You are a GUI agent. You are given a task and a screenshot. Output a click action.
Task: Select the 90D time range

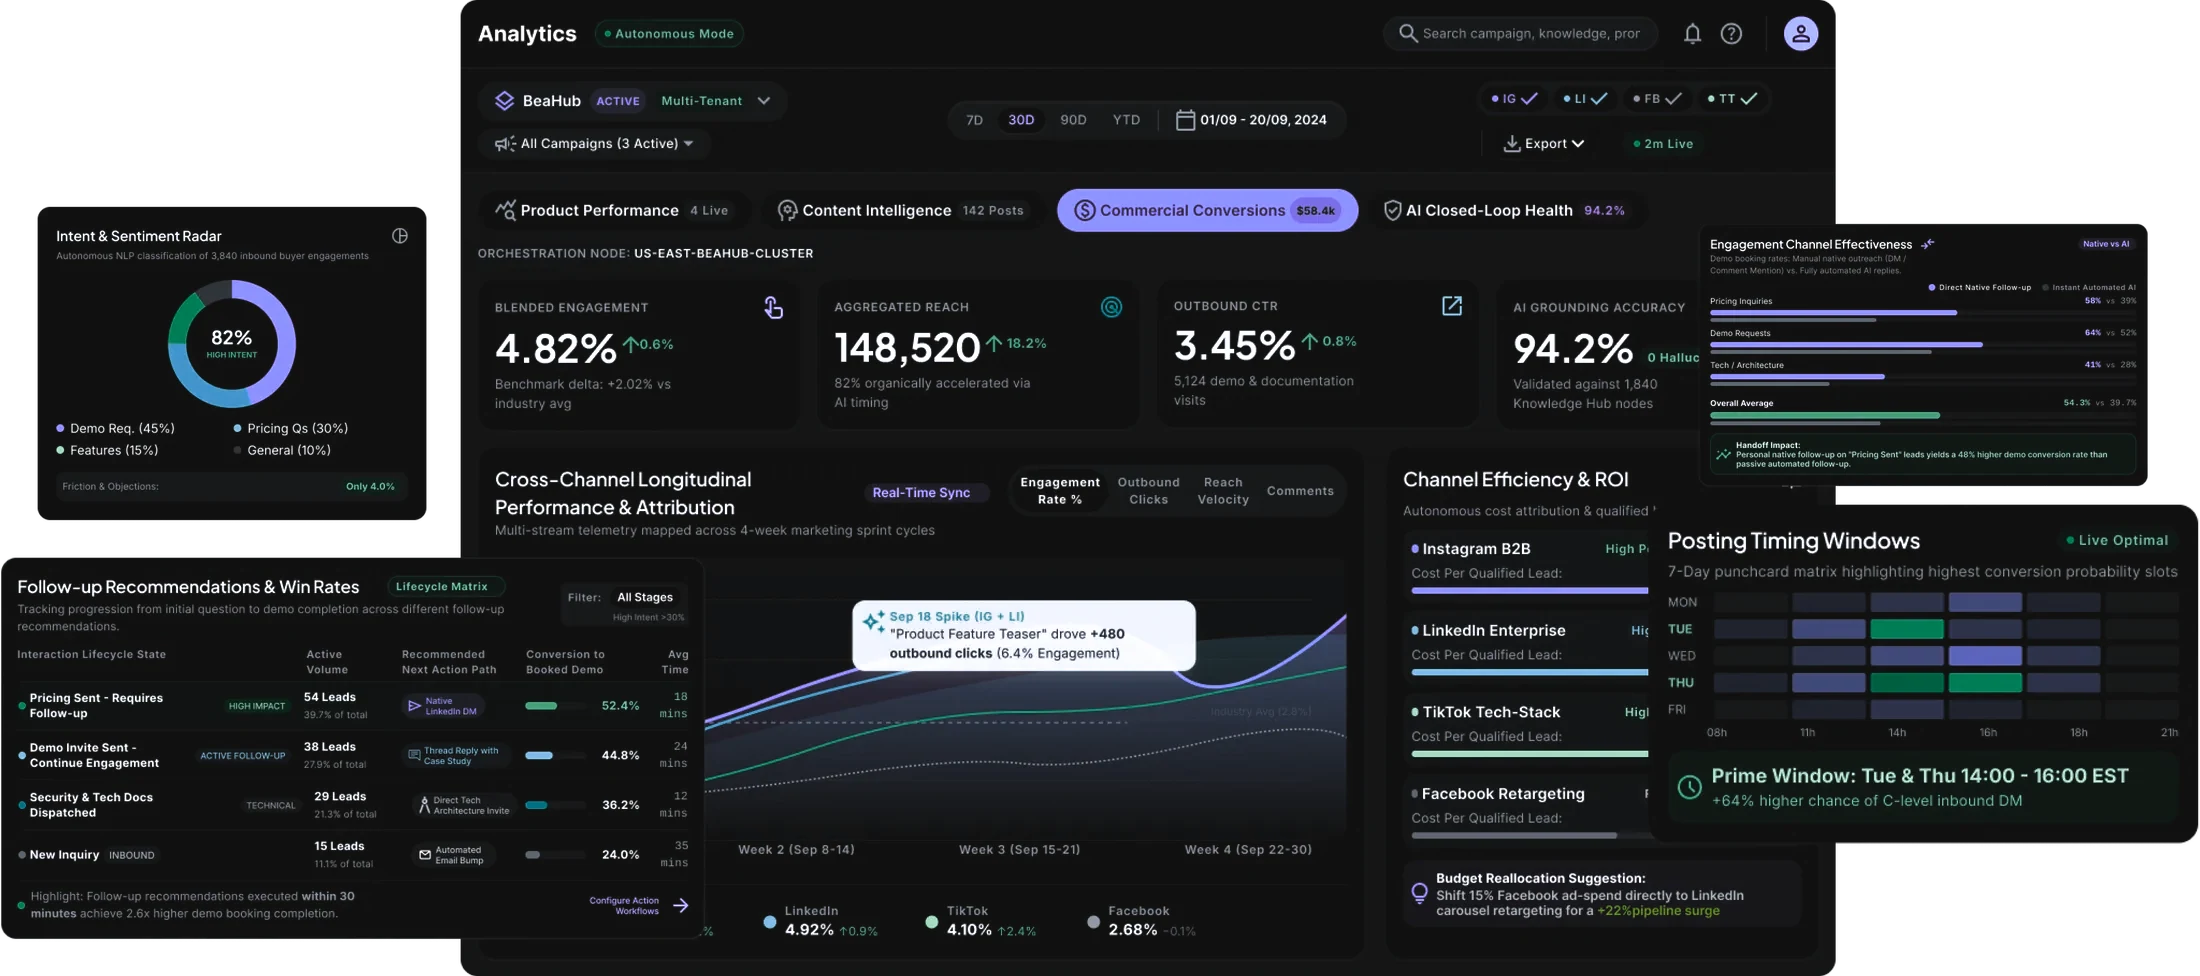coord(1073,120)
